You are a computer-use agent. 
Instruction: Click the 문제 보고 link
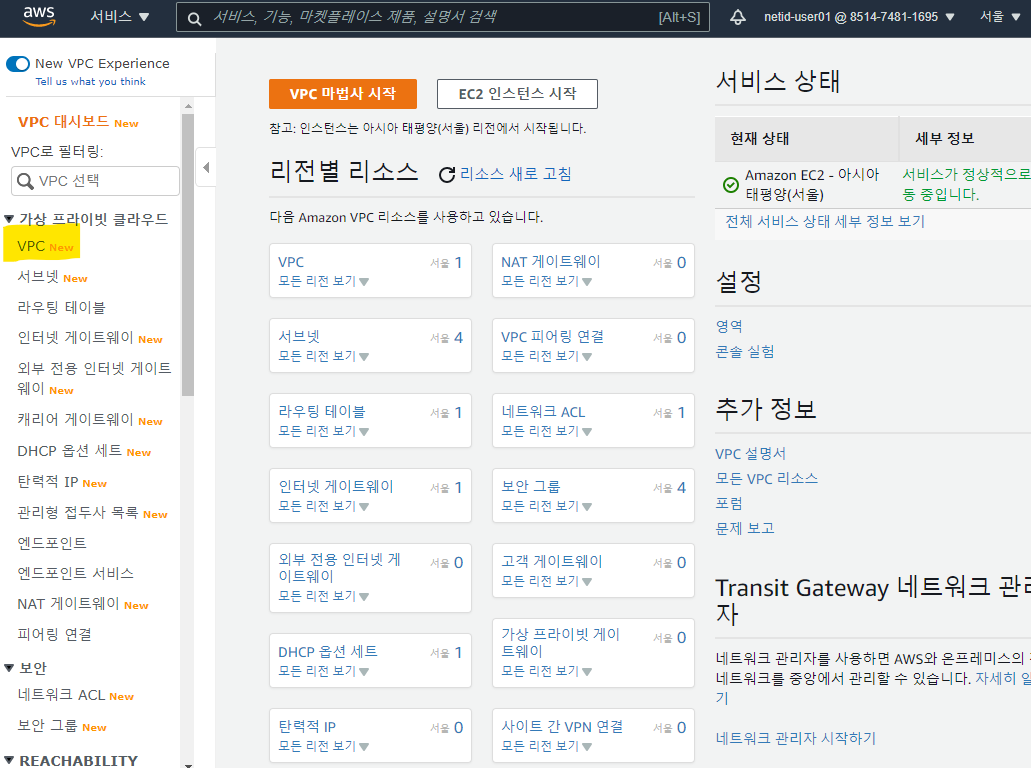tap(744, 528)
